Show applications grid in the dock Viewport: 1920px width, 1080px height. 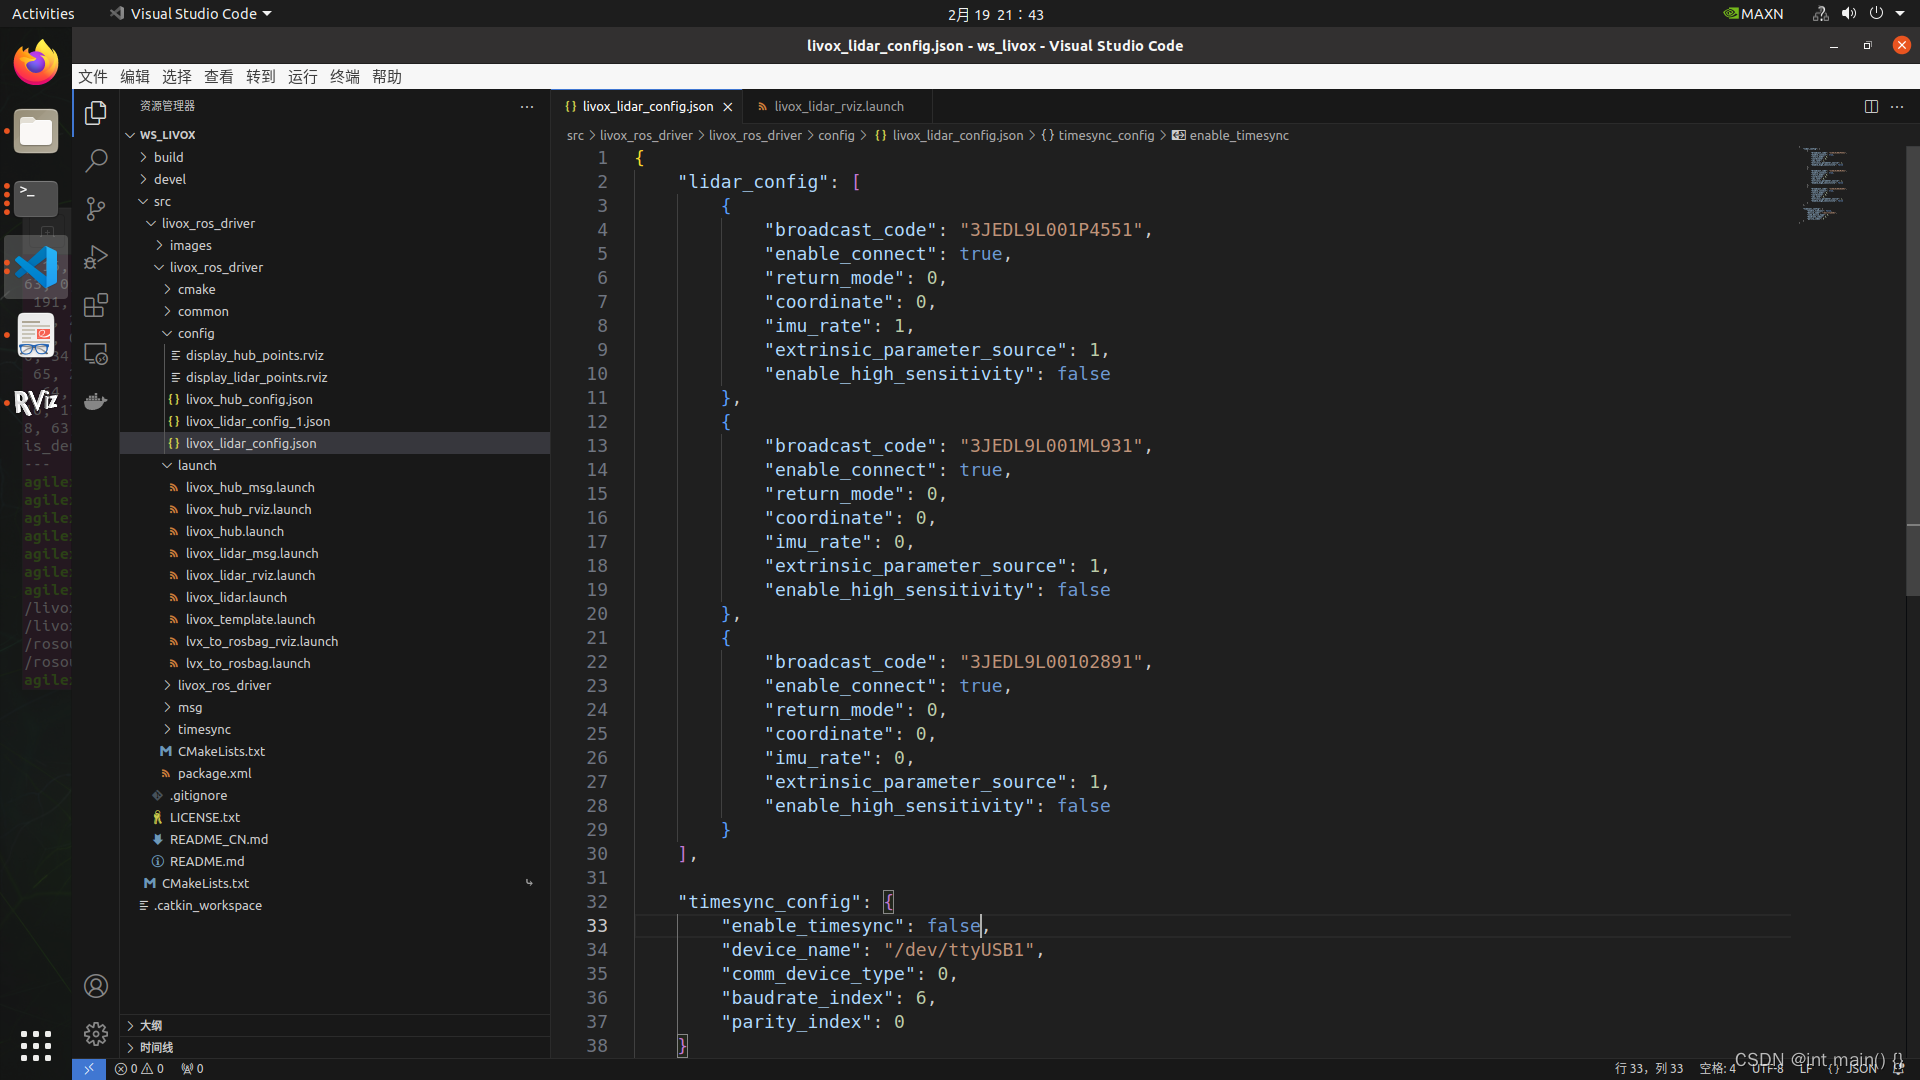(36, 1045)
